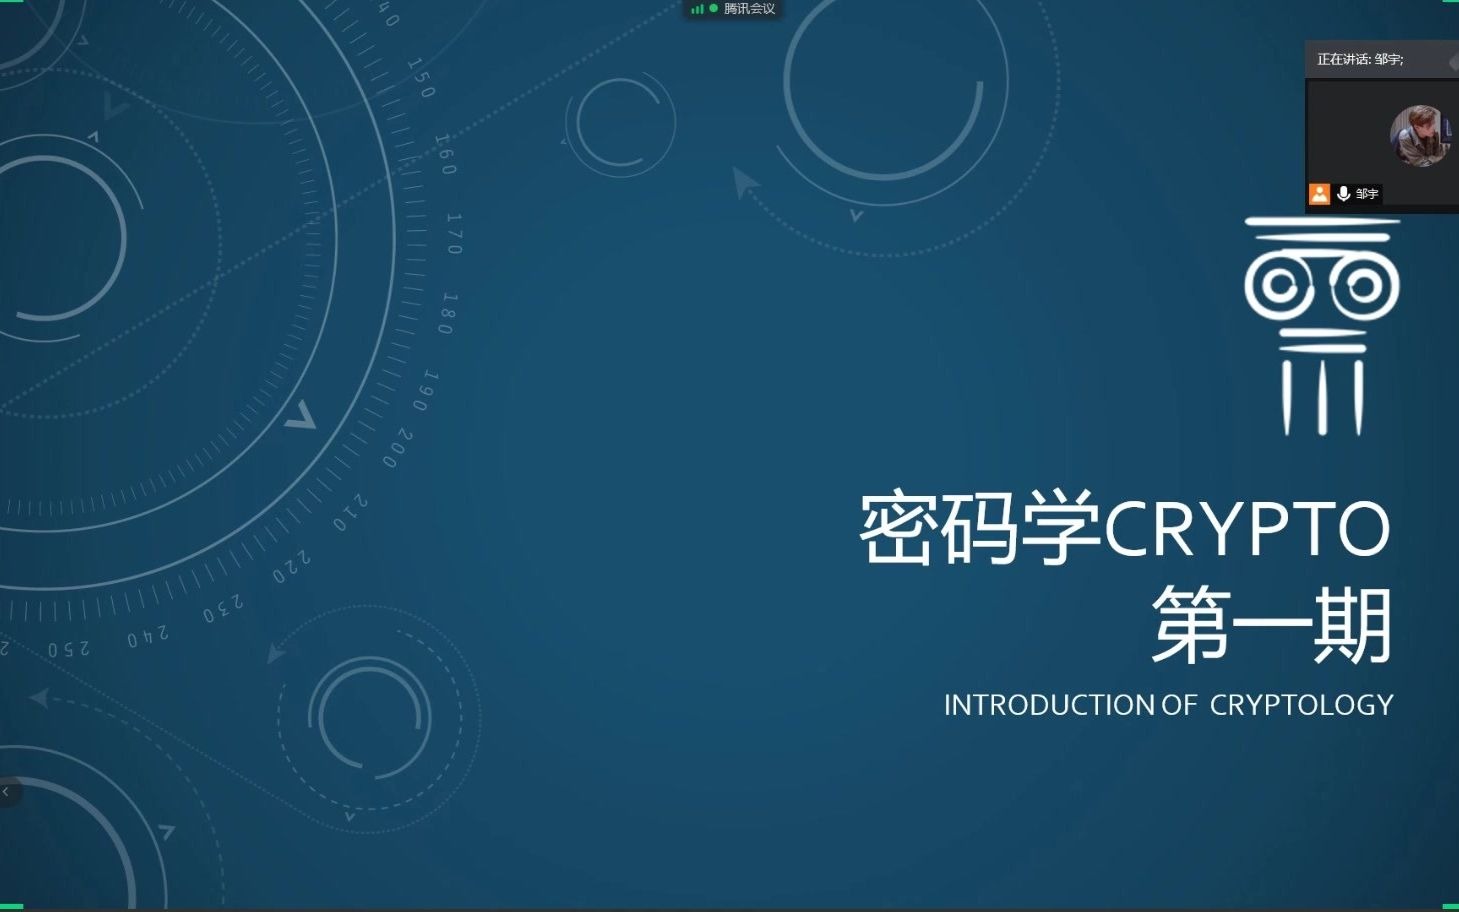
Task: Click the microphone icon beside 邹宇
Action: coord(1343,194)
